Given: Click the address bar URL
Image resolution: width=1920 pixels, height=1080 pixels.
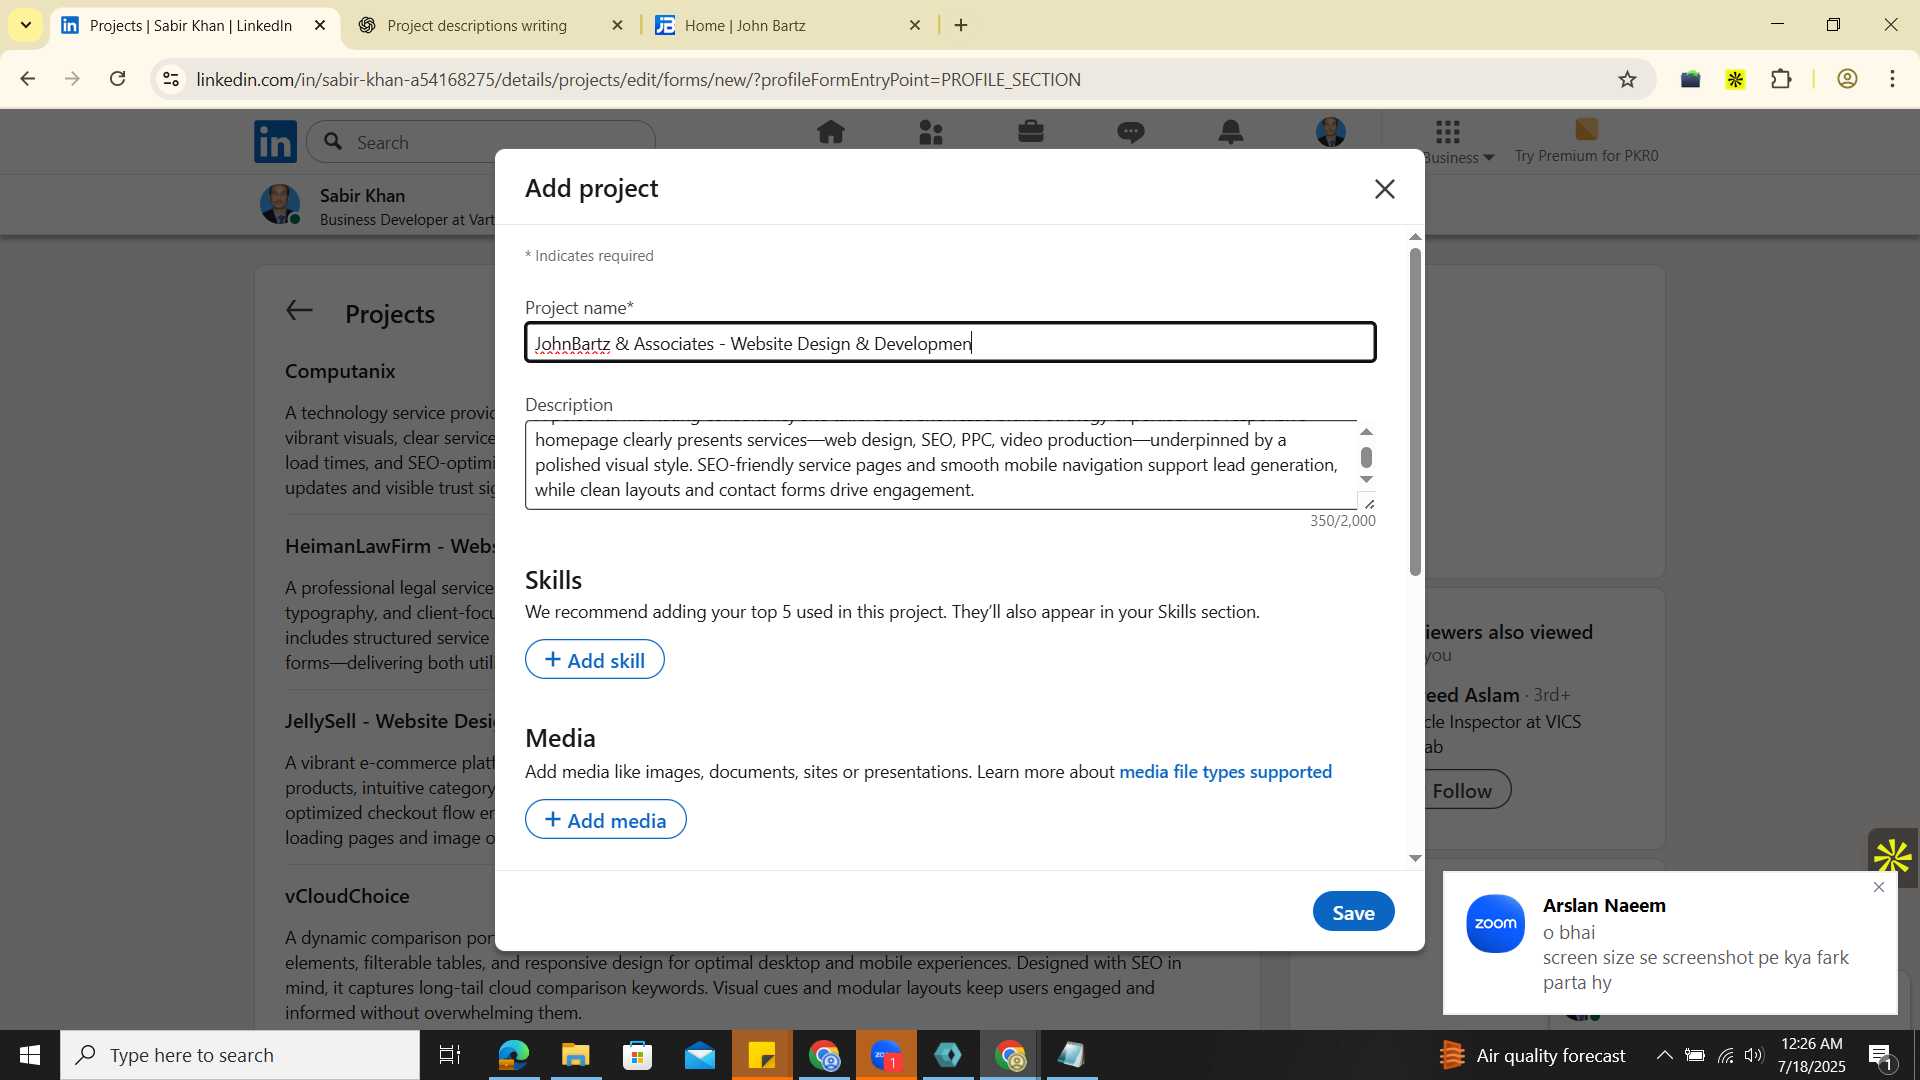Looking at the screenshot, I should click(638, 80).
